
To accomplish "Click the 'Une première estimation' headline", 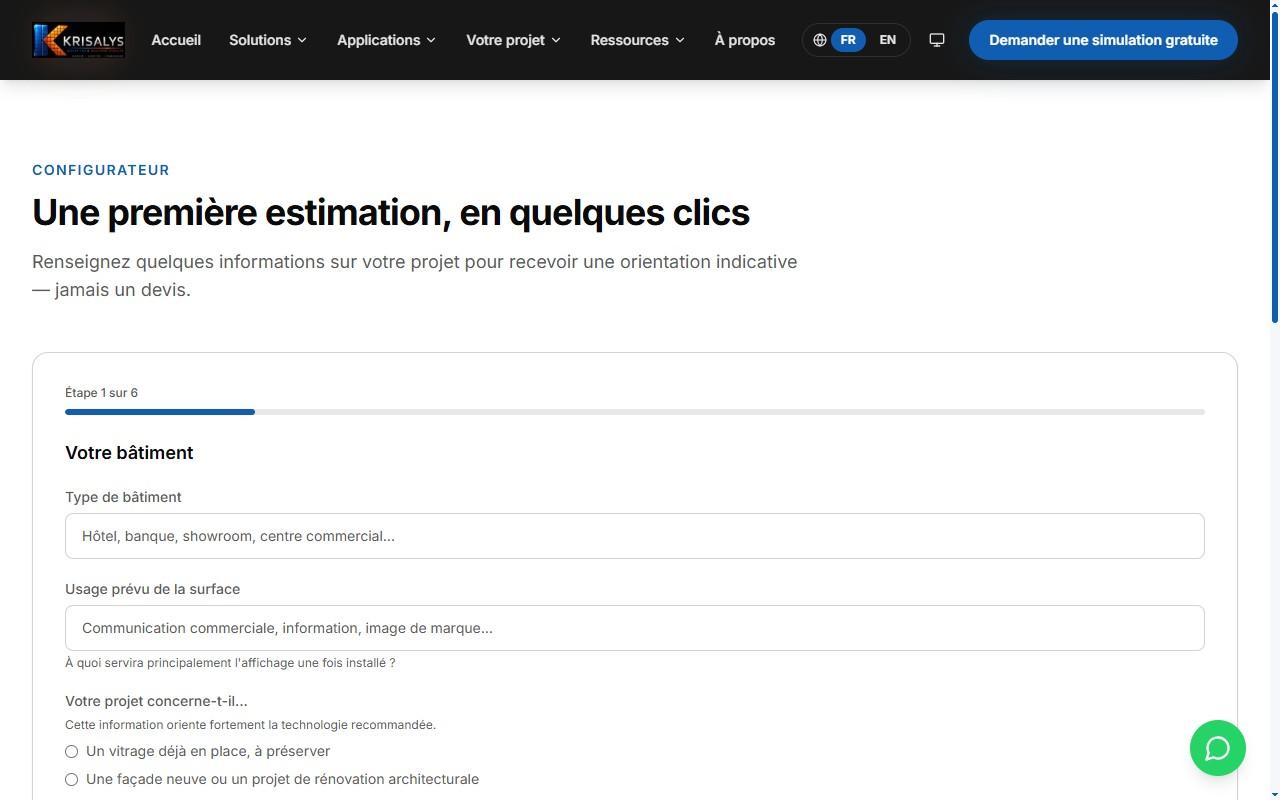I will (x=391, y=212).
